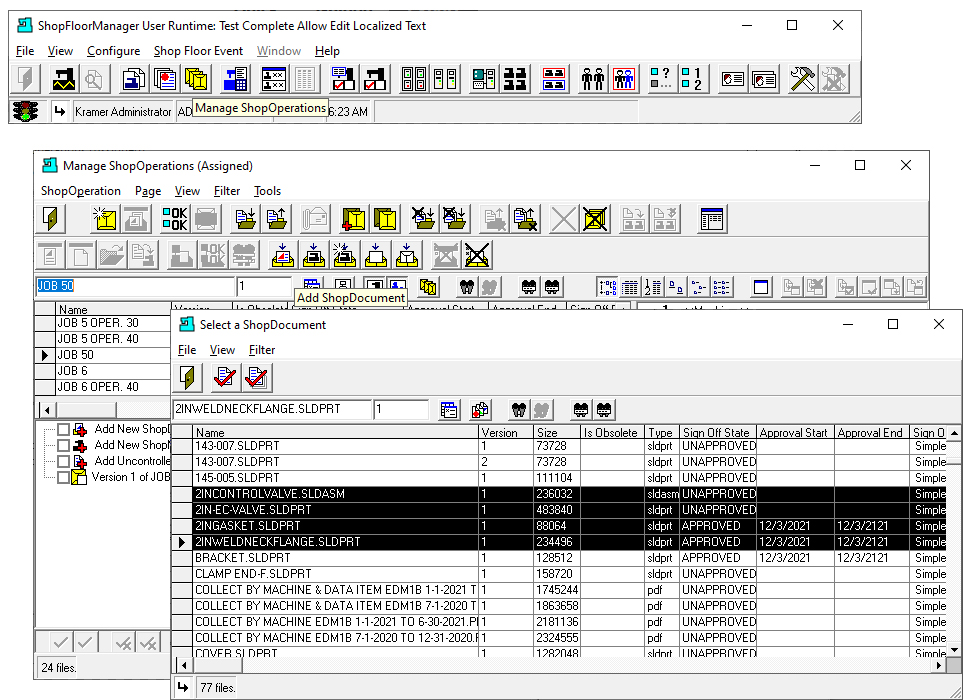Click the single document red checkmark icon
The width and height of the screenshot is (963, 700).
(x=225, y=378)
